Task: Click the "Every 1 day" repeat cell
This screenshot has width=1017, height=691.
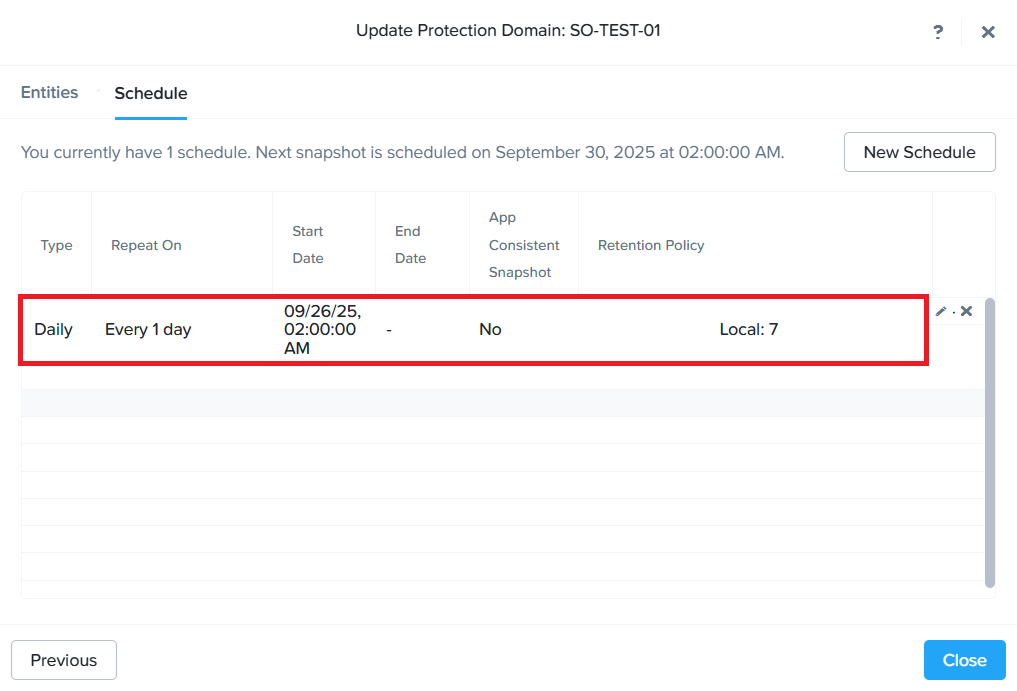Action: pos(148,329)
